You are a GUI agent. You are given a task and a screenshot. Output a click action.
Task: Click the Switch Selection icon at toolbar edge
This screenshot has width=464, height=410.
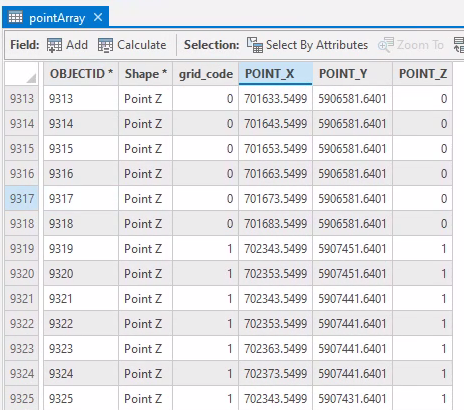(459, 45)
